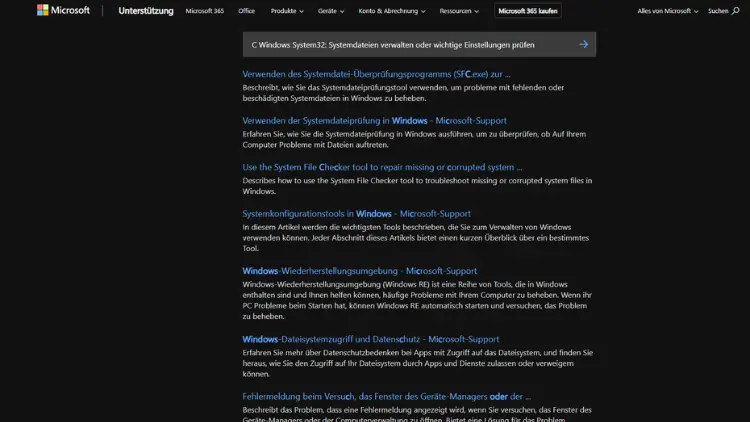Click description 'Windows-Wiederherstellungsumgebung (Windows RE) ist eine Reihe'

click(x=417, y=300)
